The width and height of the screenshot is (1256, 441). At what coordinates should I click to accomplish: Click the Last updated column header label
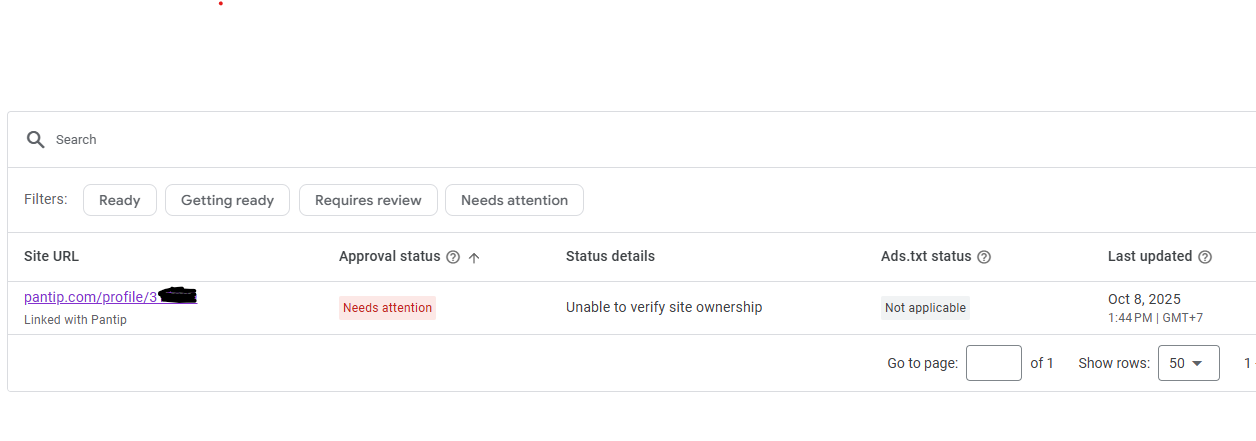pos(1149,256)
